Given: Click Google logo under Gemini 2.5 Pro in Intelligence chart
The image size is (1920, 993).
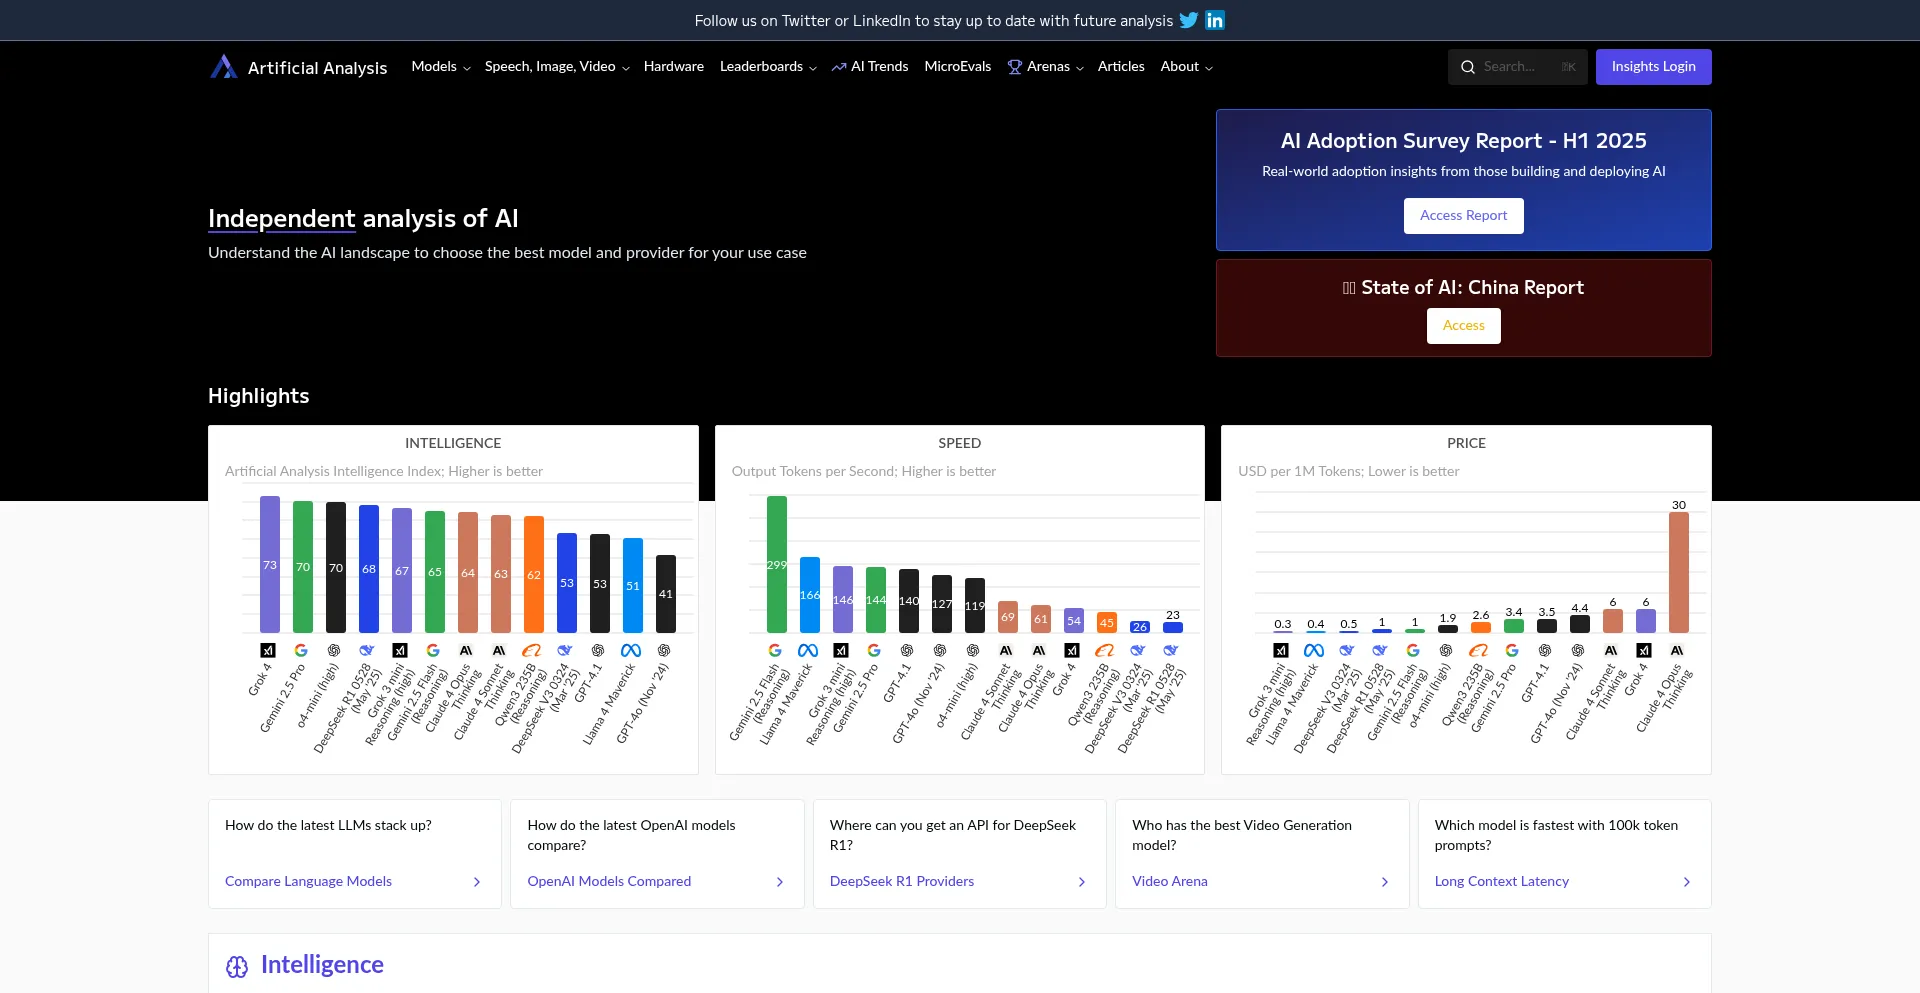Looking at the screenshot, I should pyautogui.click(x=301, y=650).
